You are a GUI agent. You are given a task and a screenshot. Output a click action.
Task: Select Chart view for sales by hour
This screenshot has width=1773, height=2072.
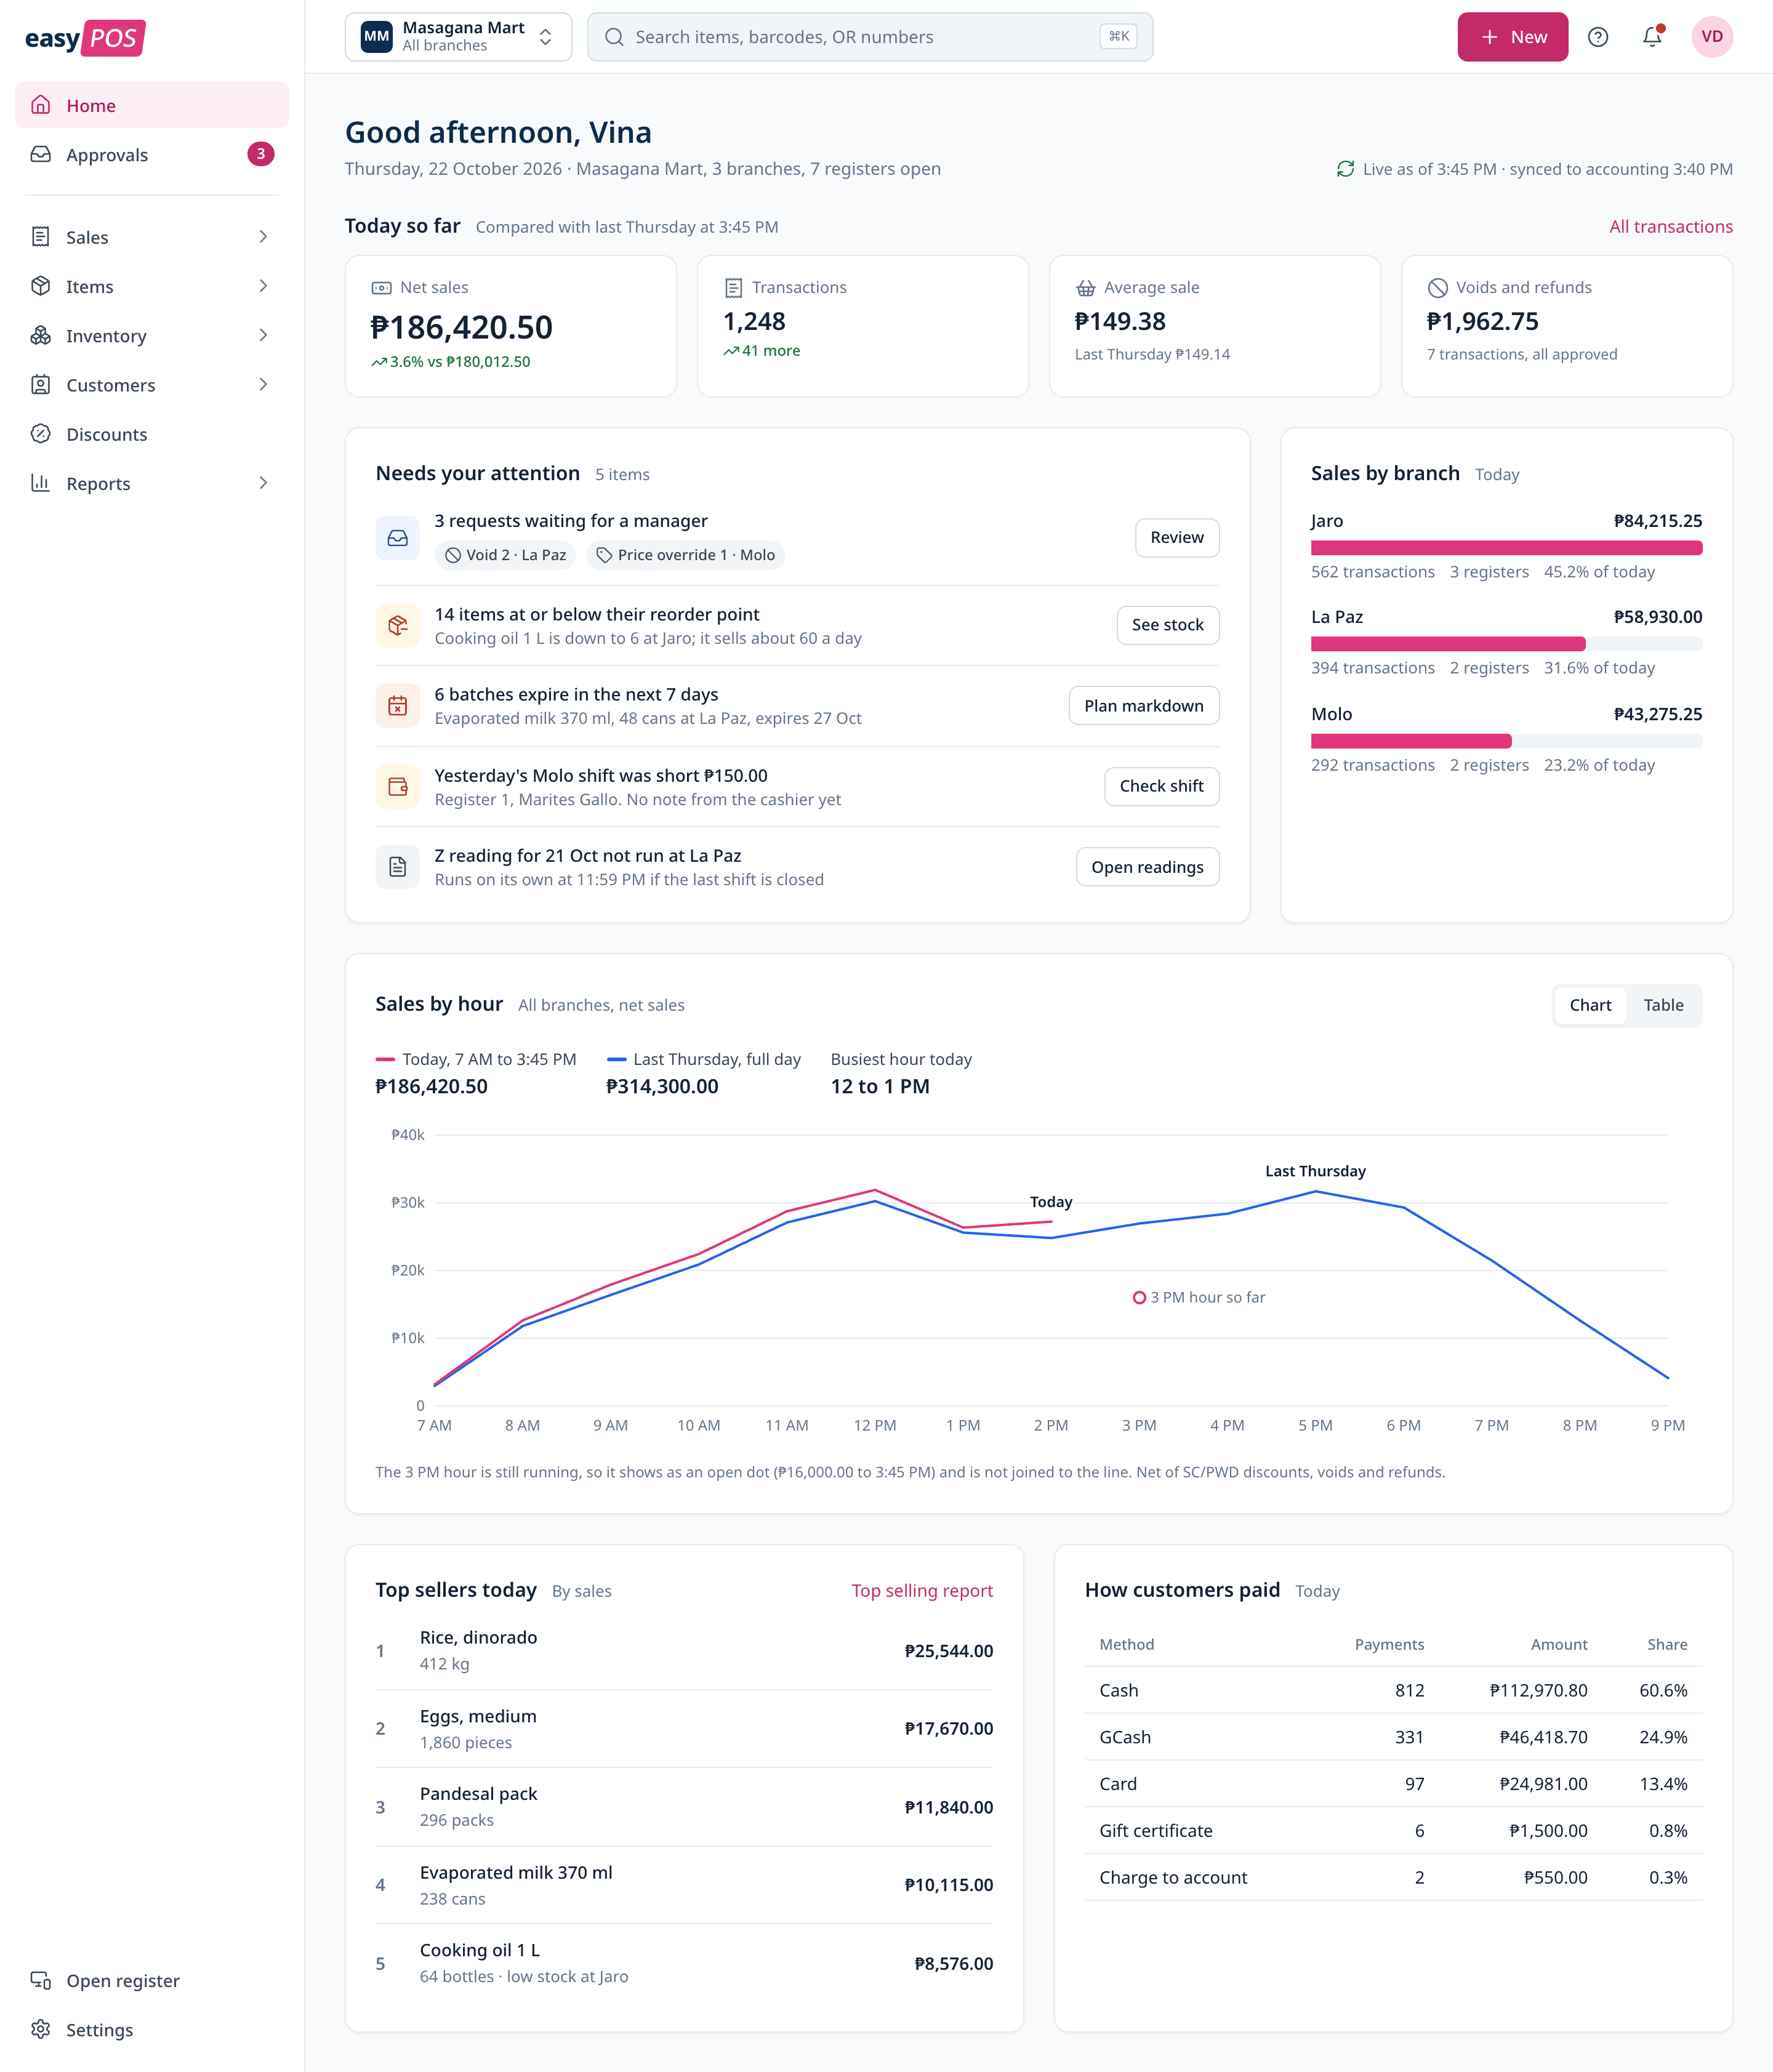coord(1590,1005)
